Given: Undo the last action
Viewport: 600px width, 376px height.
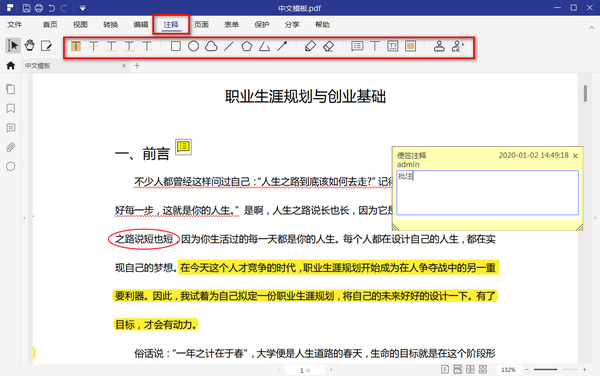Looking at the screenshot, I should [51, 8].
